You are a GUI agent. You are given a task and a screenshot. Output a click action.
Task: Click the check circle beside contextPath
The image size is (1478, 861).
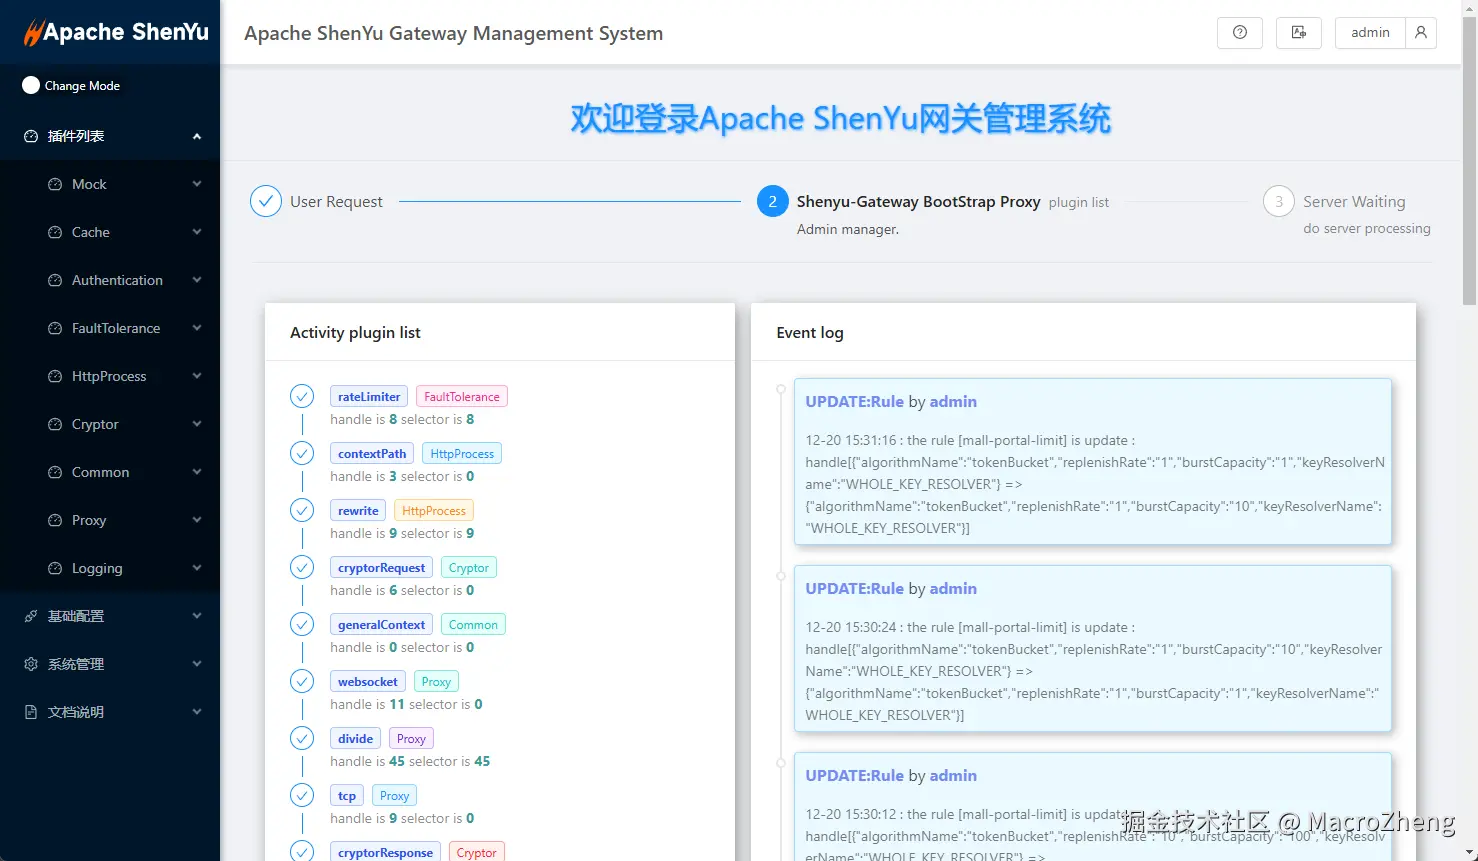click(302, 453)
